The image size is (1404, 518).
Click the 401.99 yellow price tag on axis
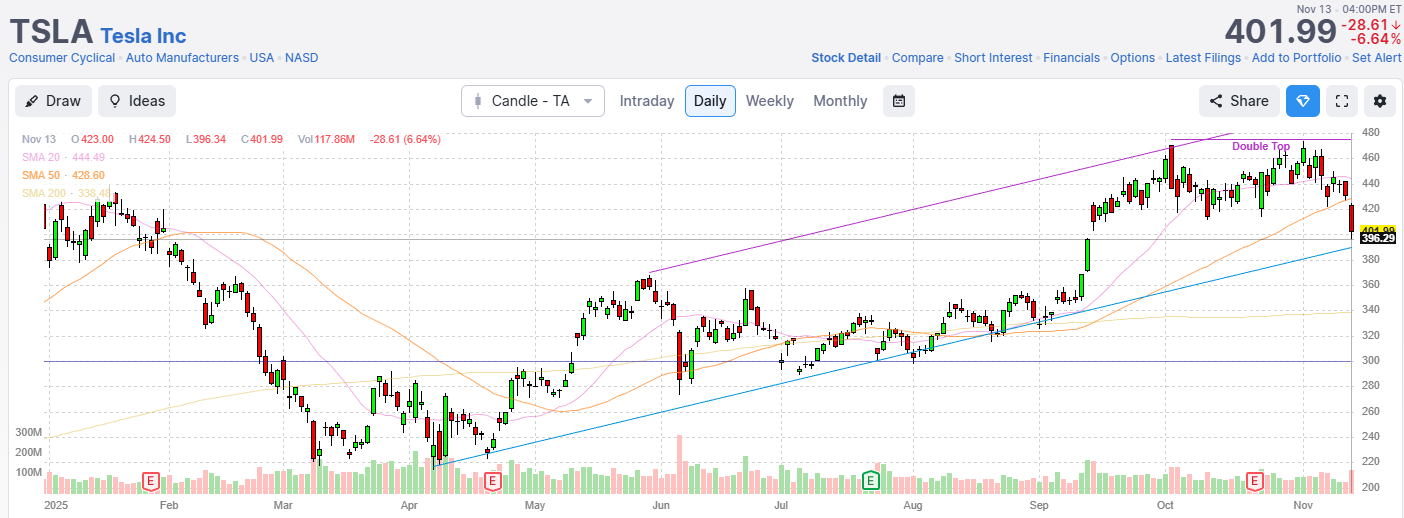click(x=1377, y=231)
